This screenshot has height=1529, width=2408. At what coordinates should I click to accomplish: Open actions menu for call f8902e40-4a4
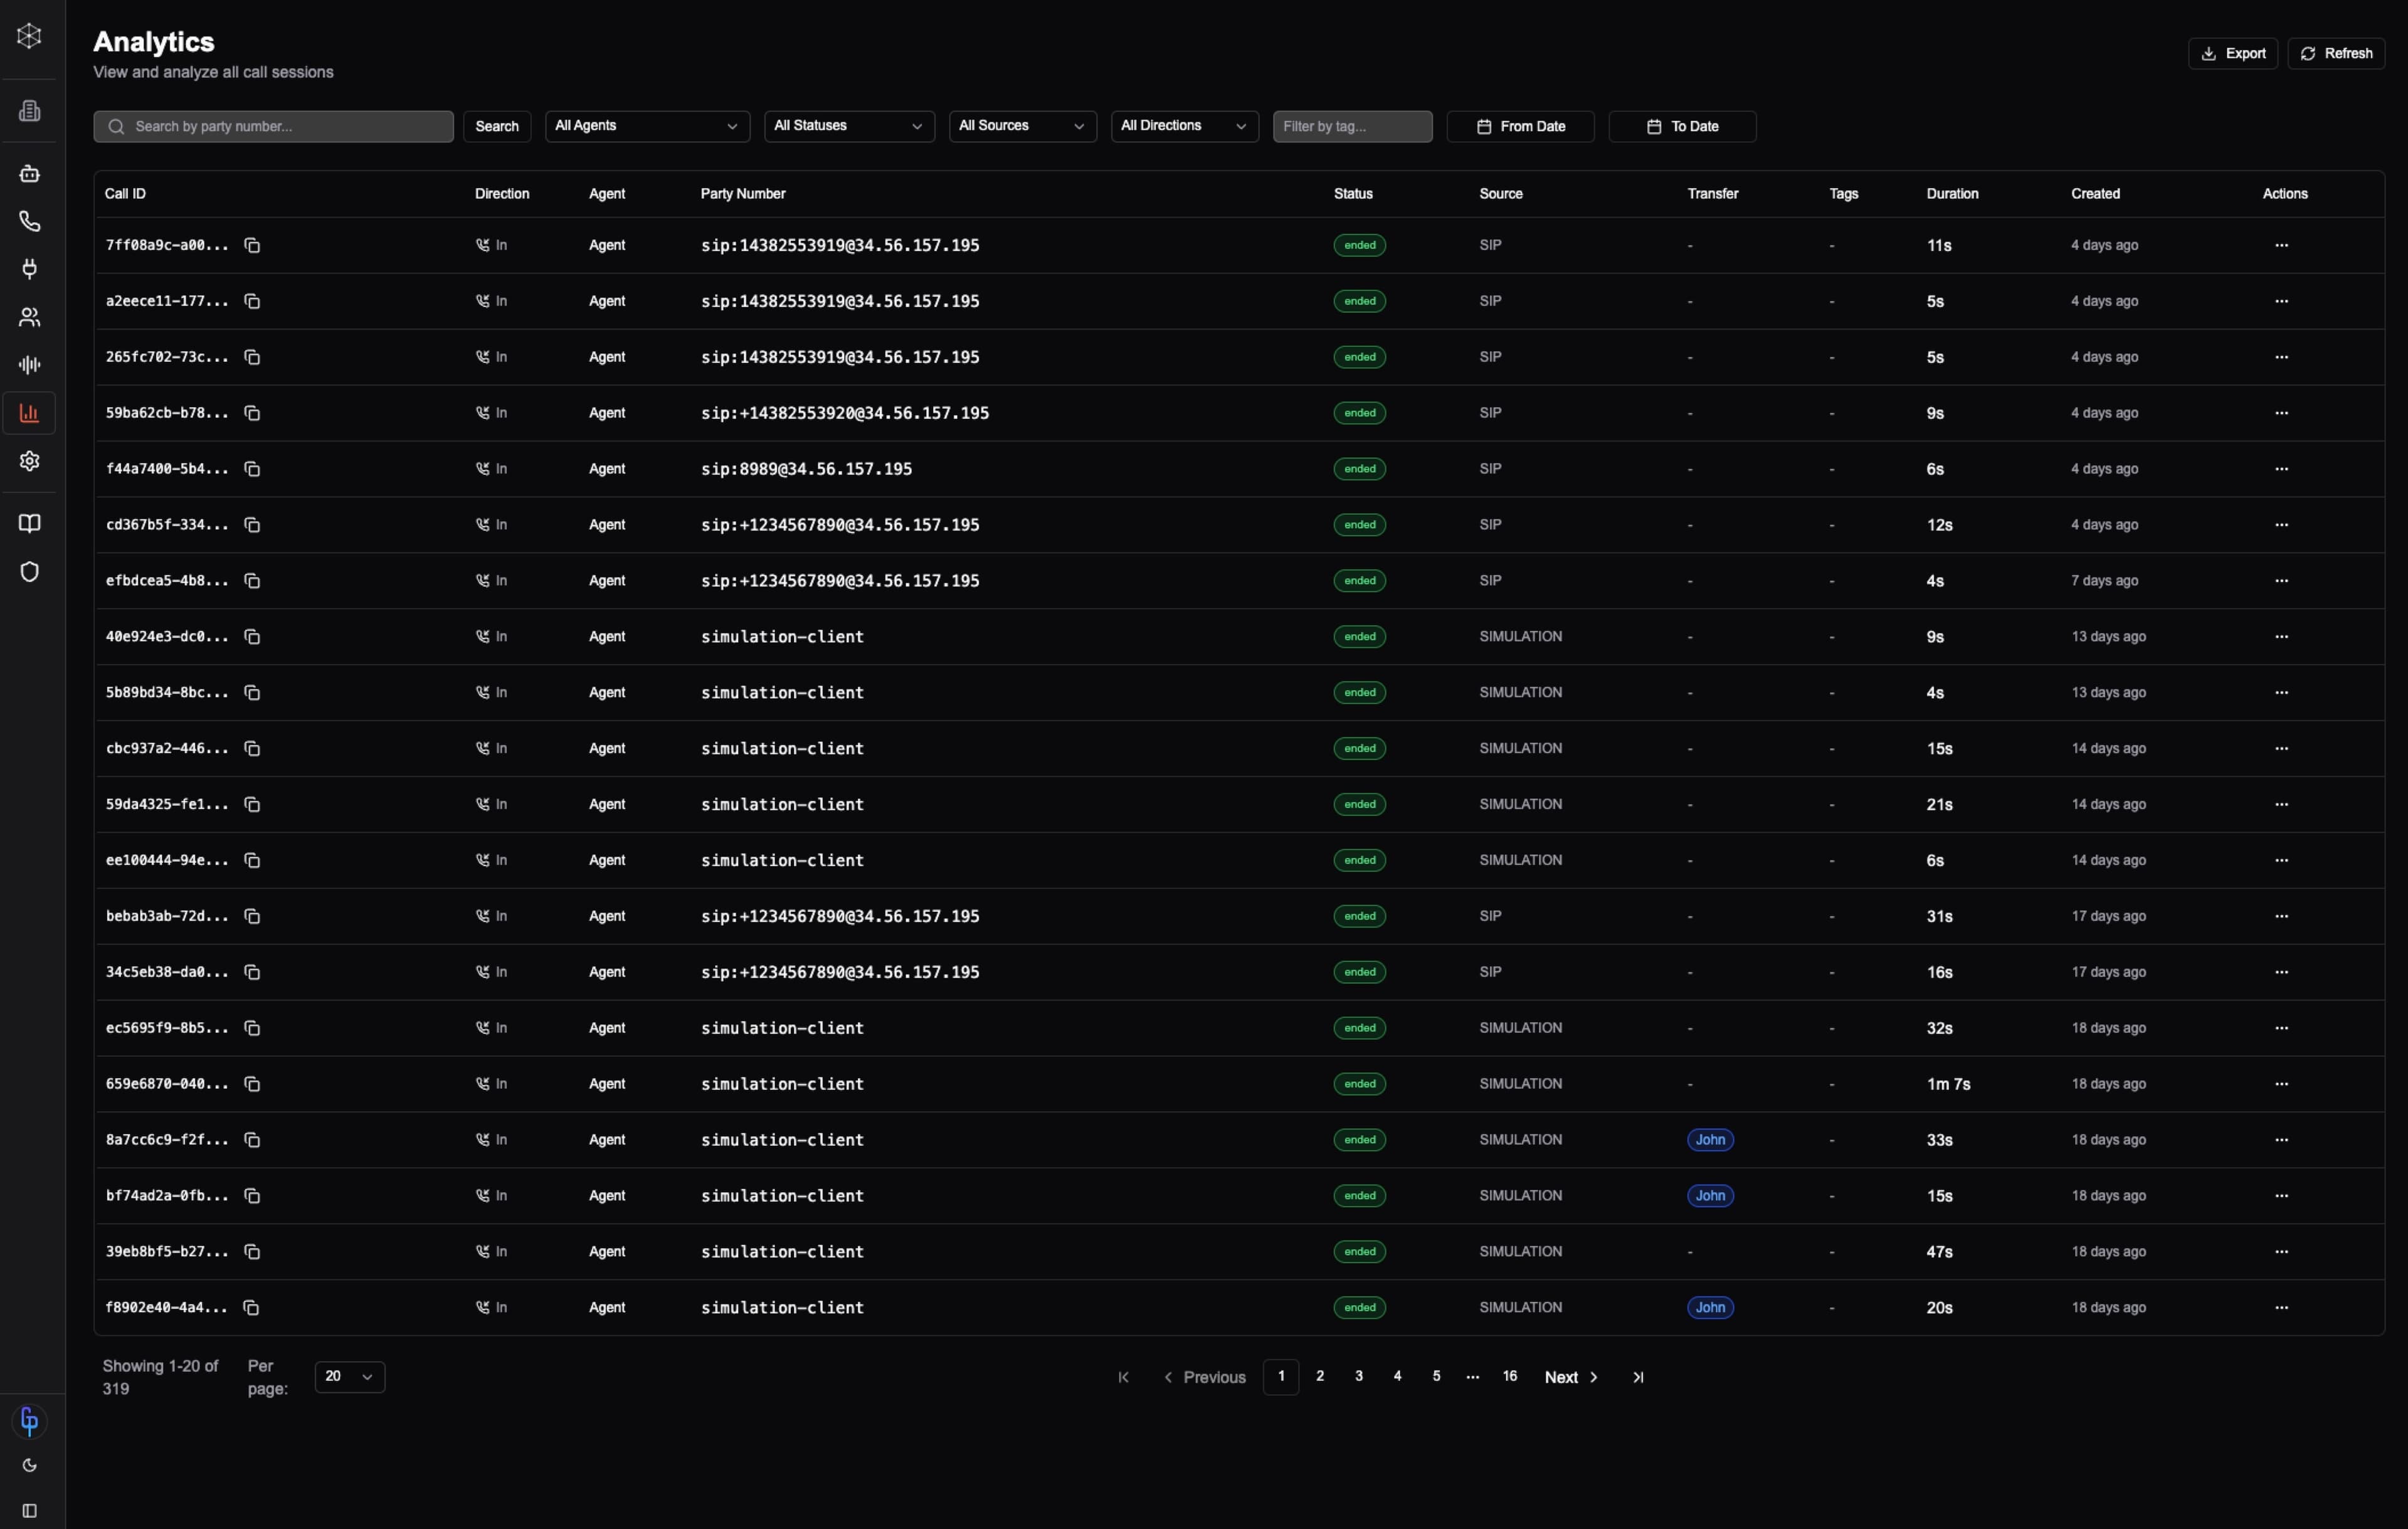tap(2281, 1307)
